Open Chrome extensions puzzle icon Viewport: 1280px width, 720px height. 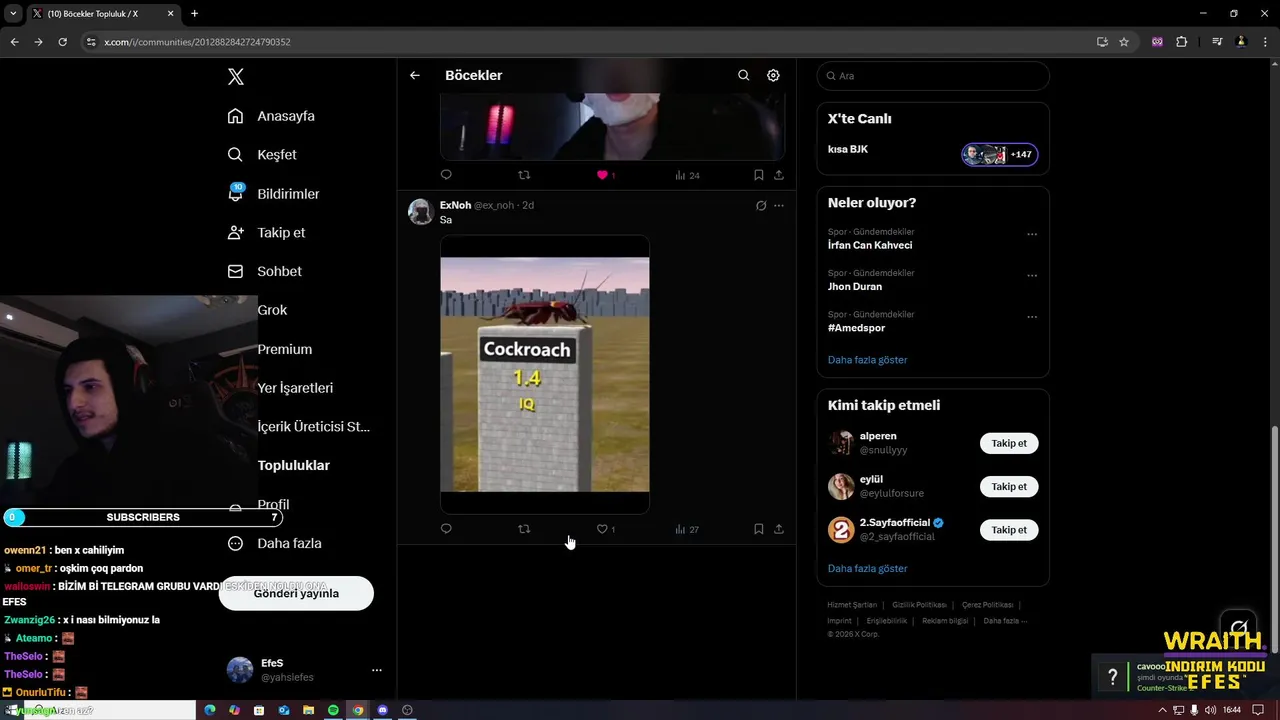[1181, 42]
